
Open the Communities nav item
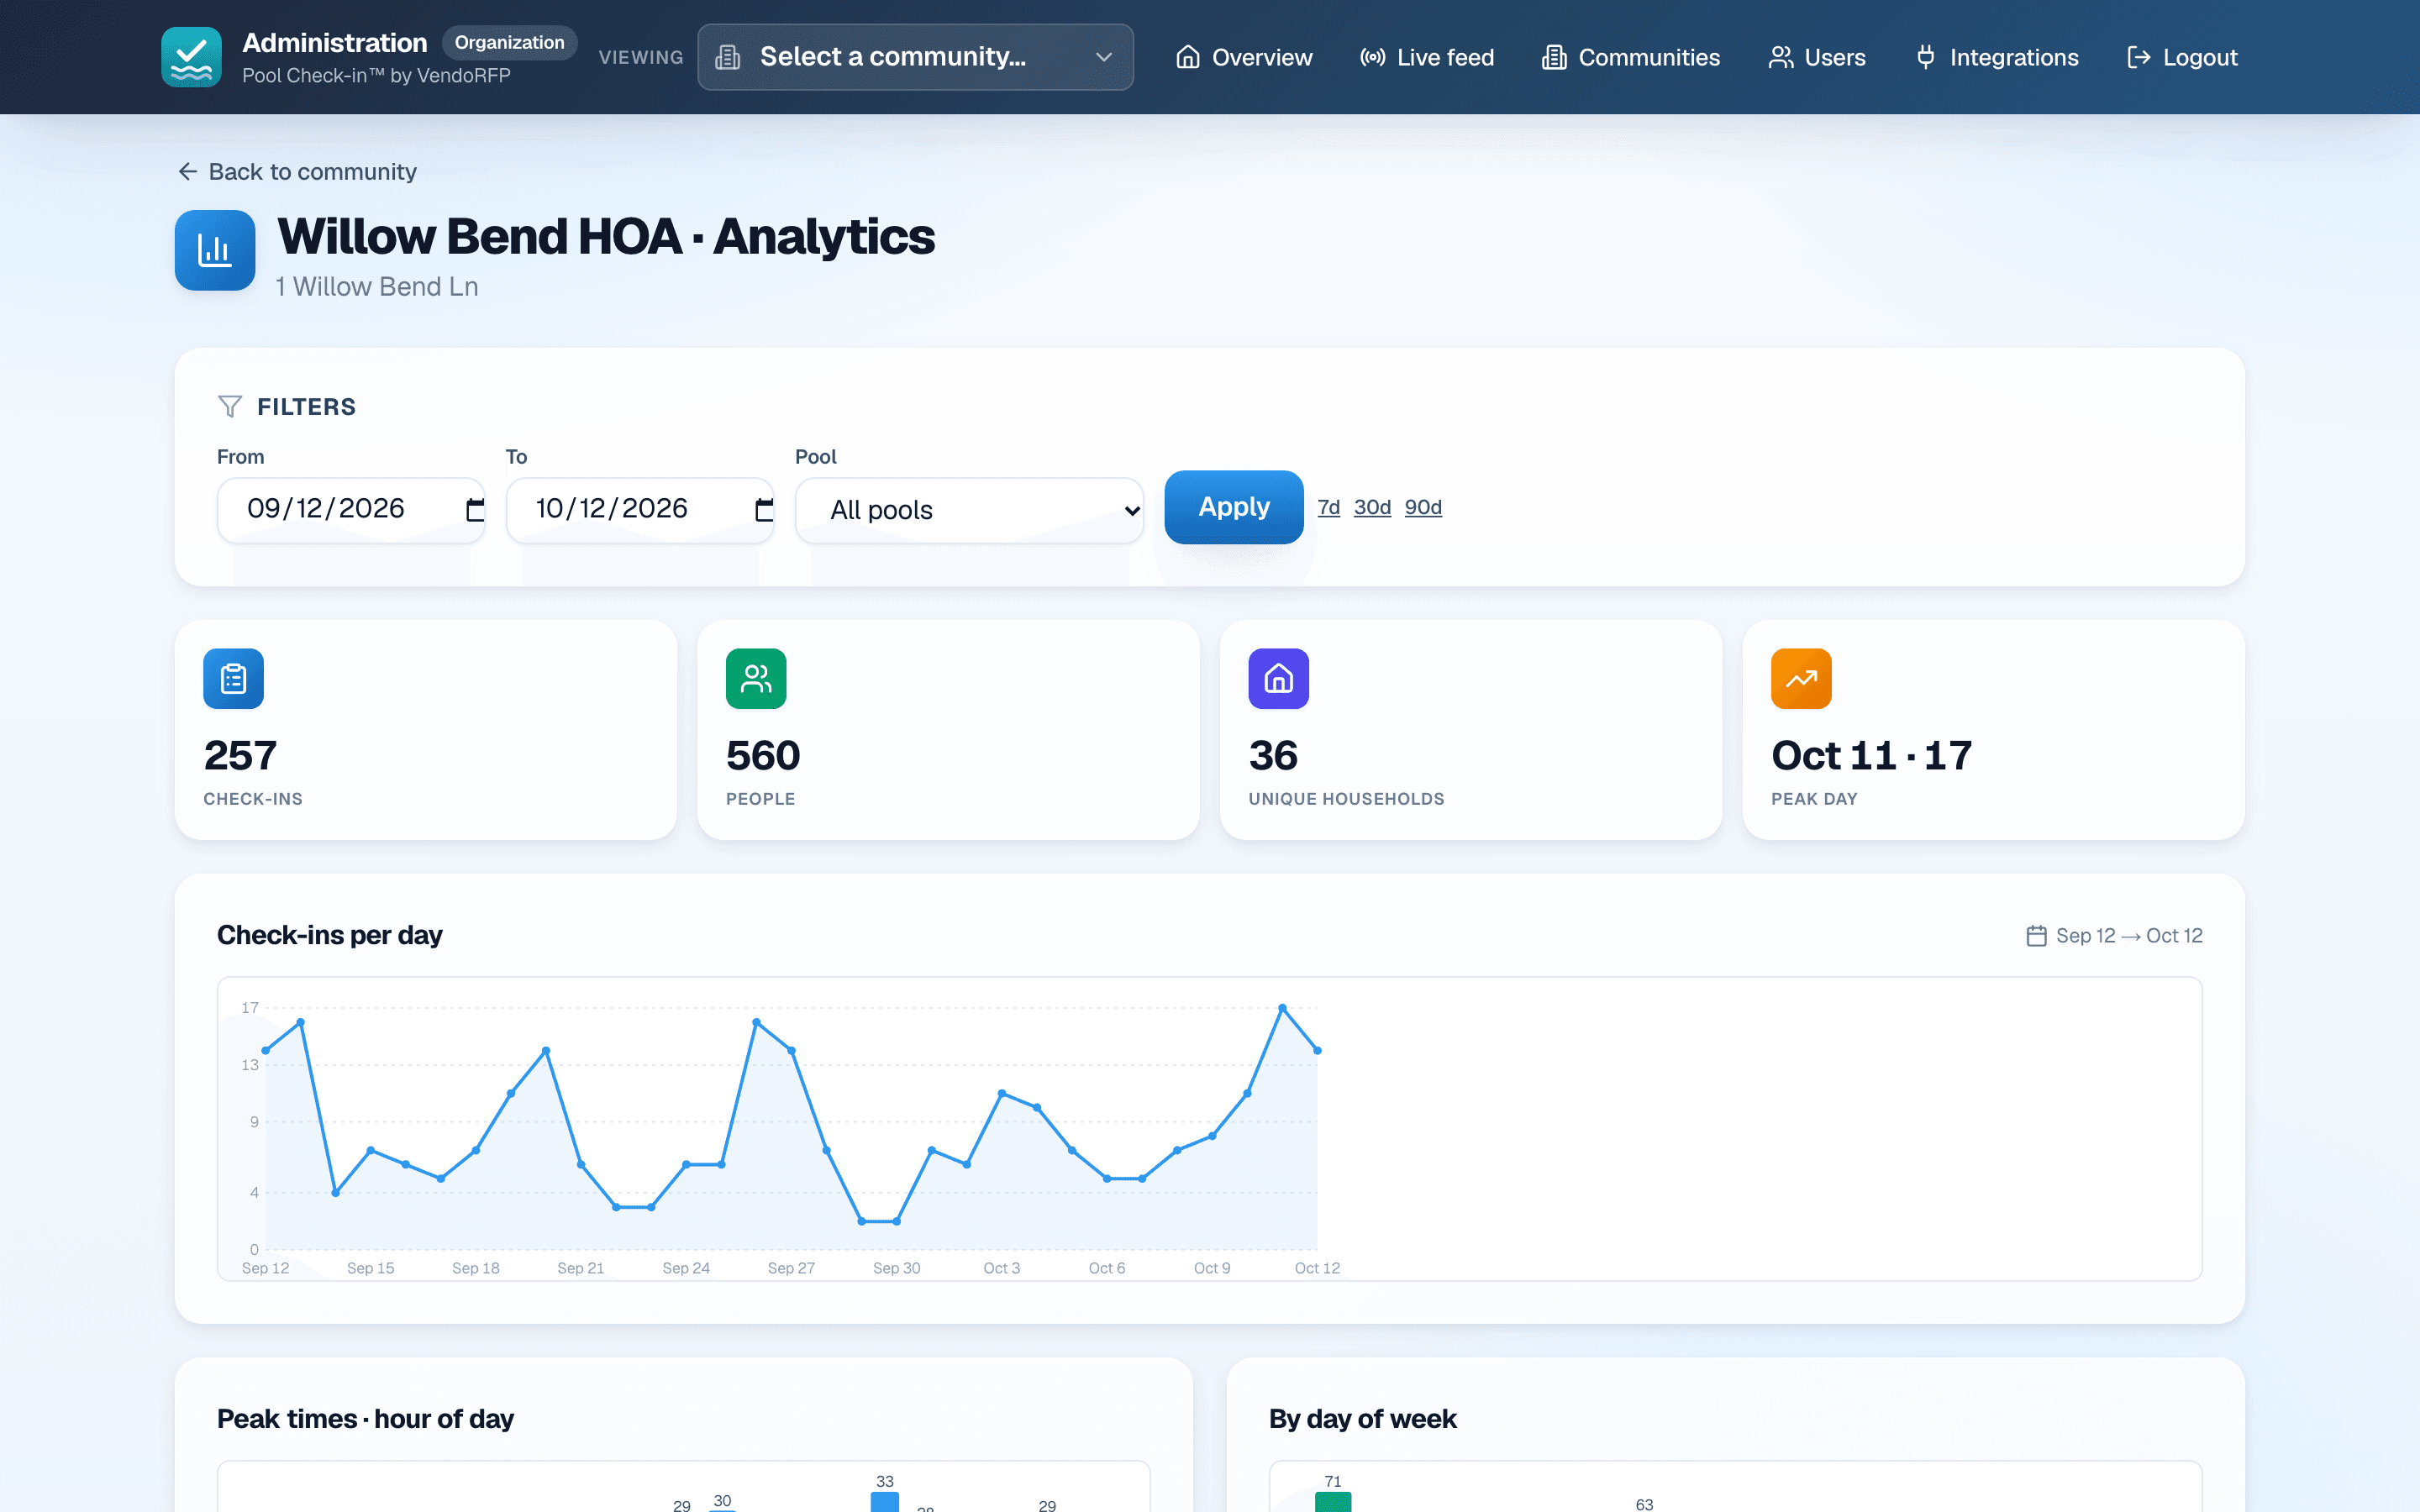tap(1630, 57)
